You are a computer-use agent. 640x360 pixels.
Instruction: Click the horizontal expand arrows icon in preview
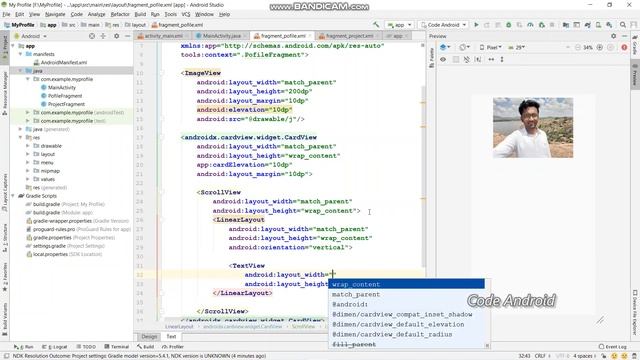pos(491,59)
